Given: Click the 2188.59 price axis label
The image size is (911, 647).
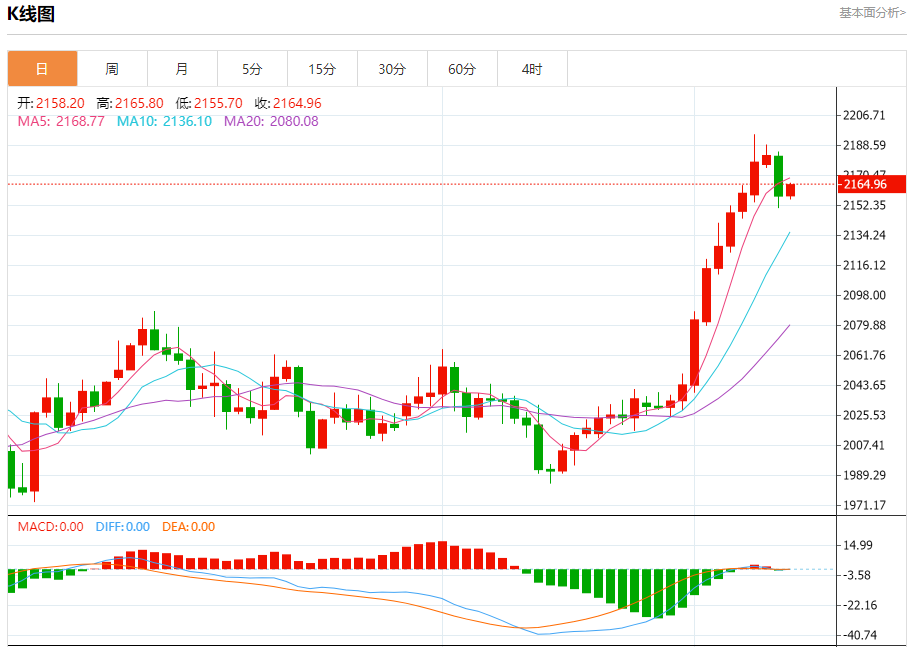Looking at the screenshot, I should (865, 145).
